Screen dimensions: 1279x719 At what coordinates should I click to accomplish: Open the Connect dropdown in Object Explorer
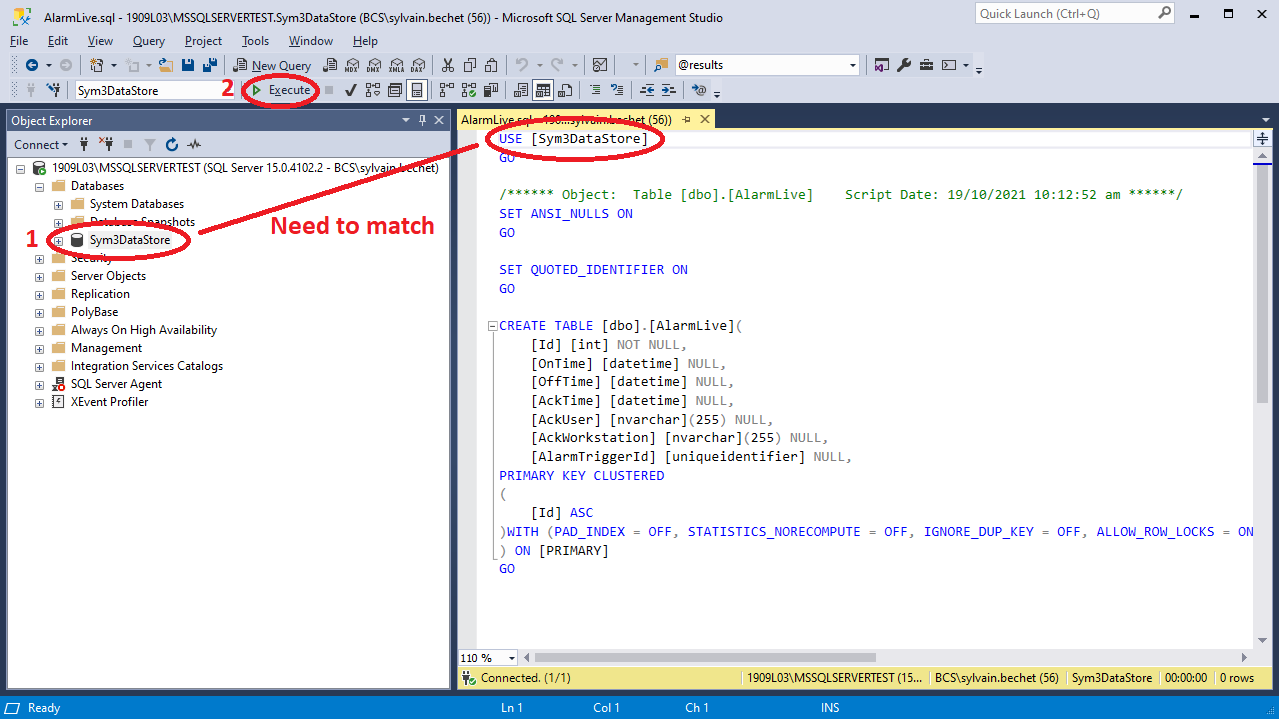point(40,144)
